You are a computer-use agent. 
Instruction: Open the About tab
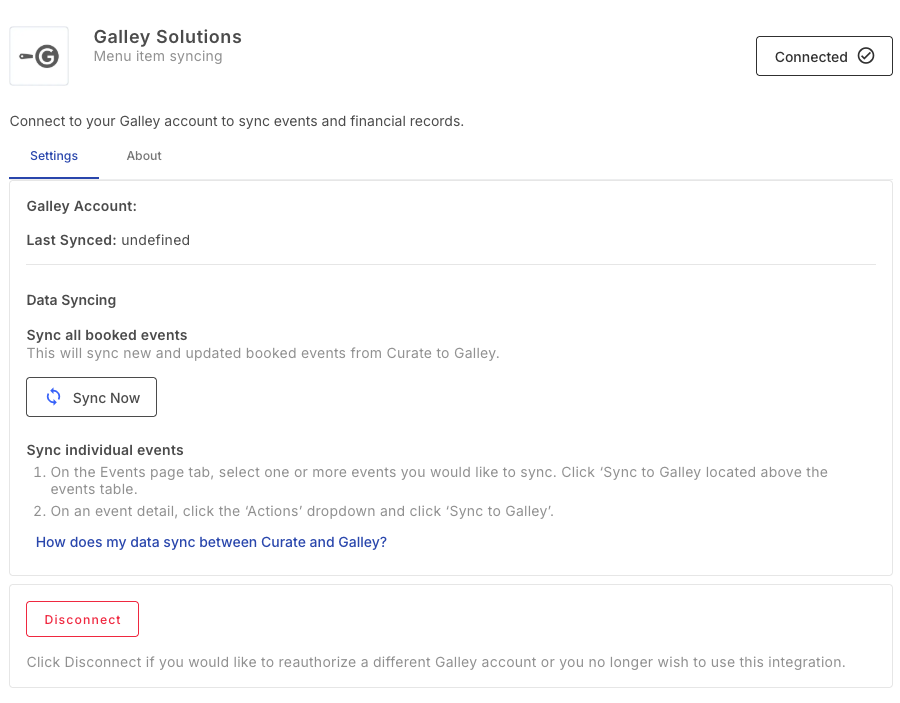click(144, 156)
